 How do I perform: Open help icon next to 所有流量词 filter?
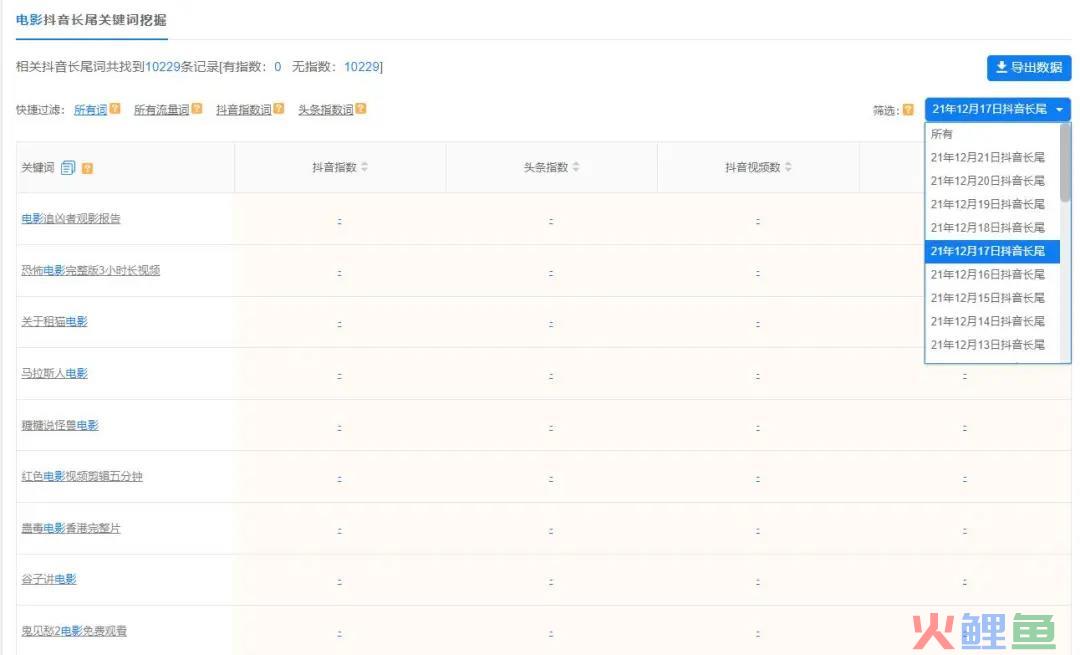pos(197,109)
